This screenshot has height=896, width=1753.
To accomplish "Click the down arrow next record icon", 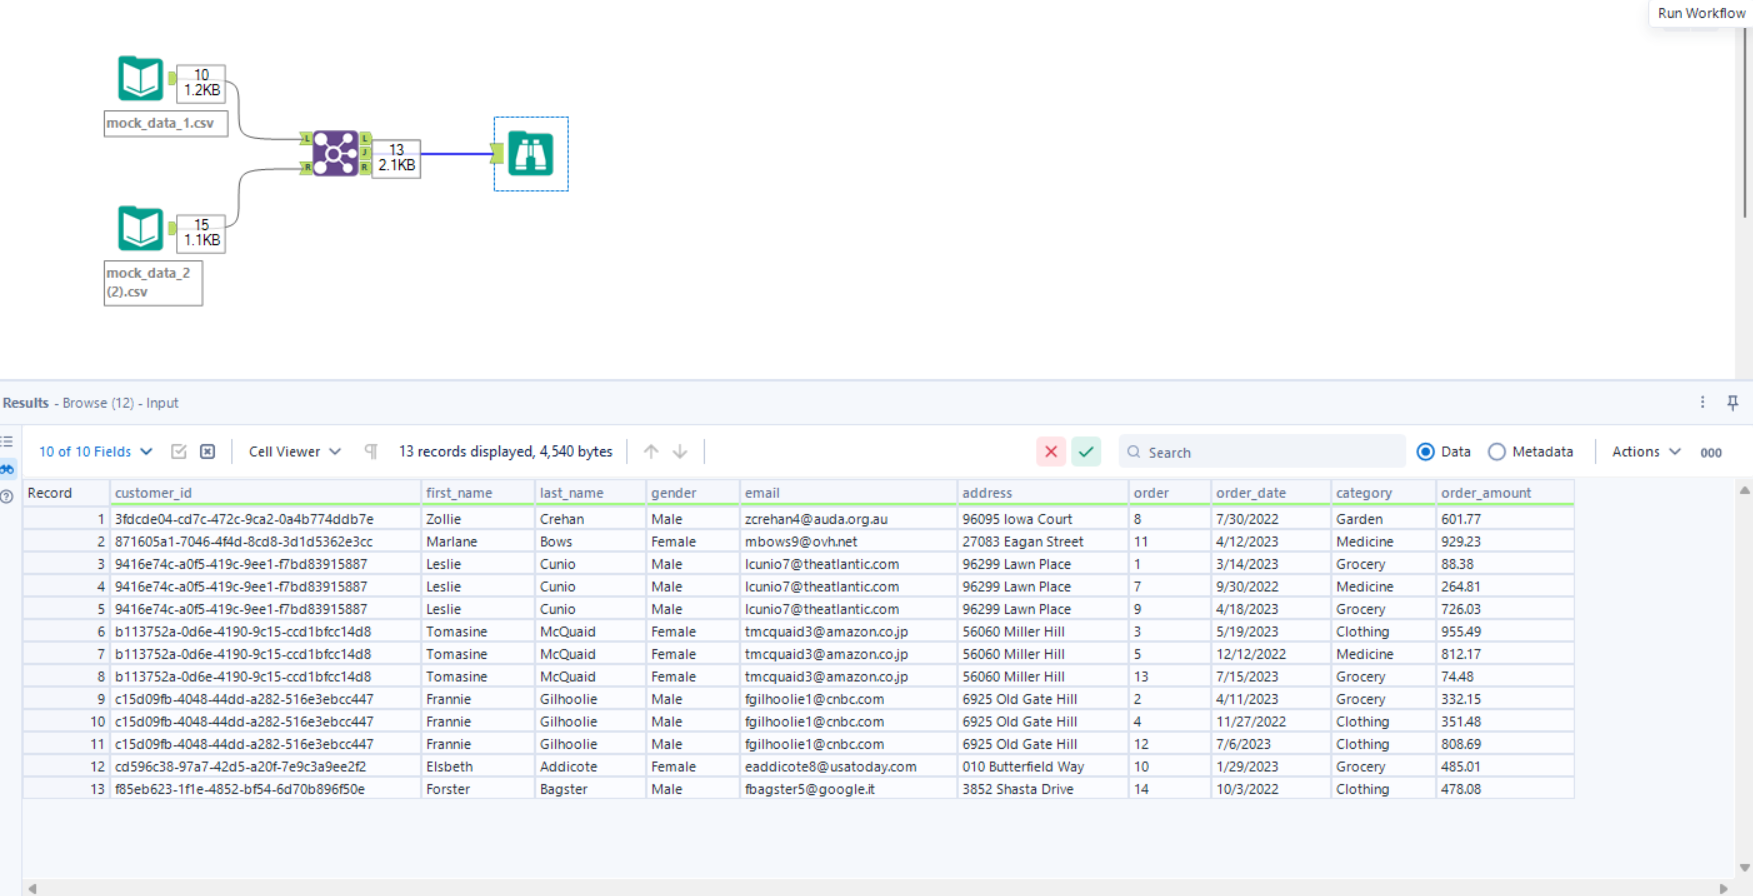I will pos(680,452).
